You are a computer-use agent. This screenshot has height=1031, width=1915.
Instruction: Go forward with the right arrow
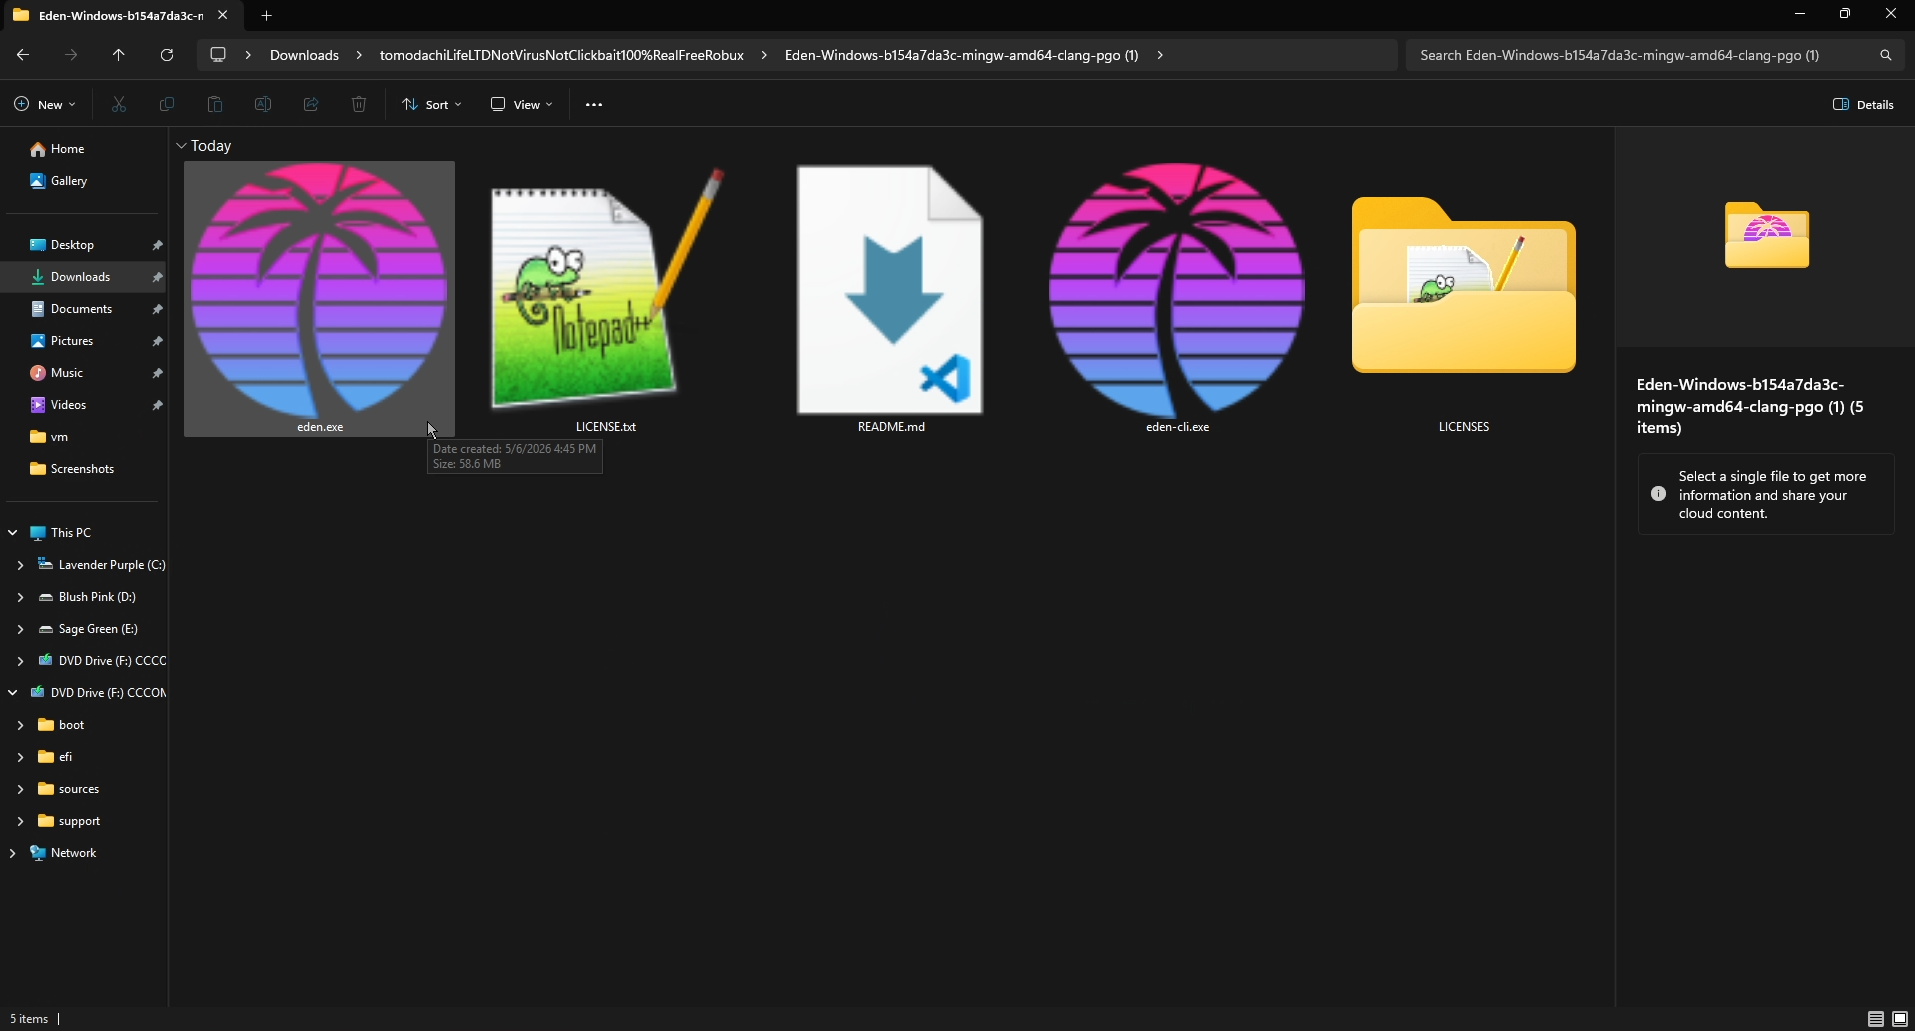(71, 55)
